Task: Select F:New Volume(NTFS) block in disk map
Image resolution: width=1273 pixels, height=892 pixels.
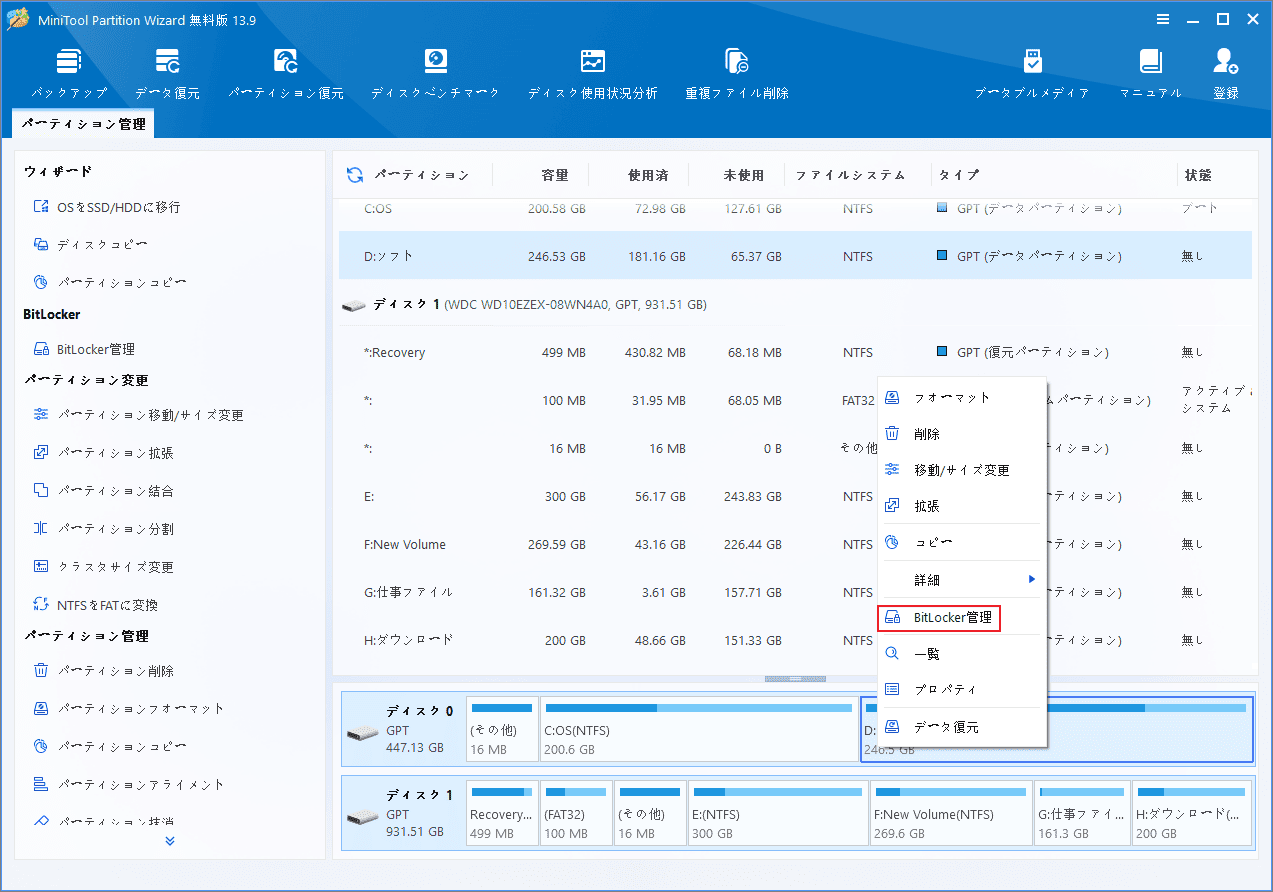Action: (950, 814)
